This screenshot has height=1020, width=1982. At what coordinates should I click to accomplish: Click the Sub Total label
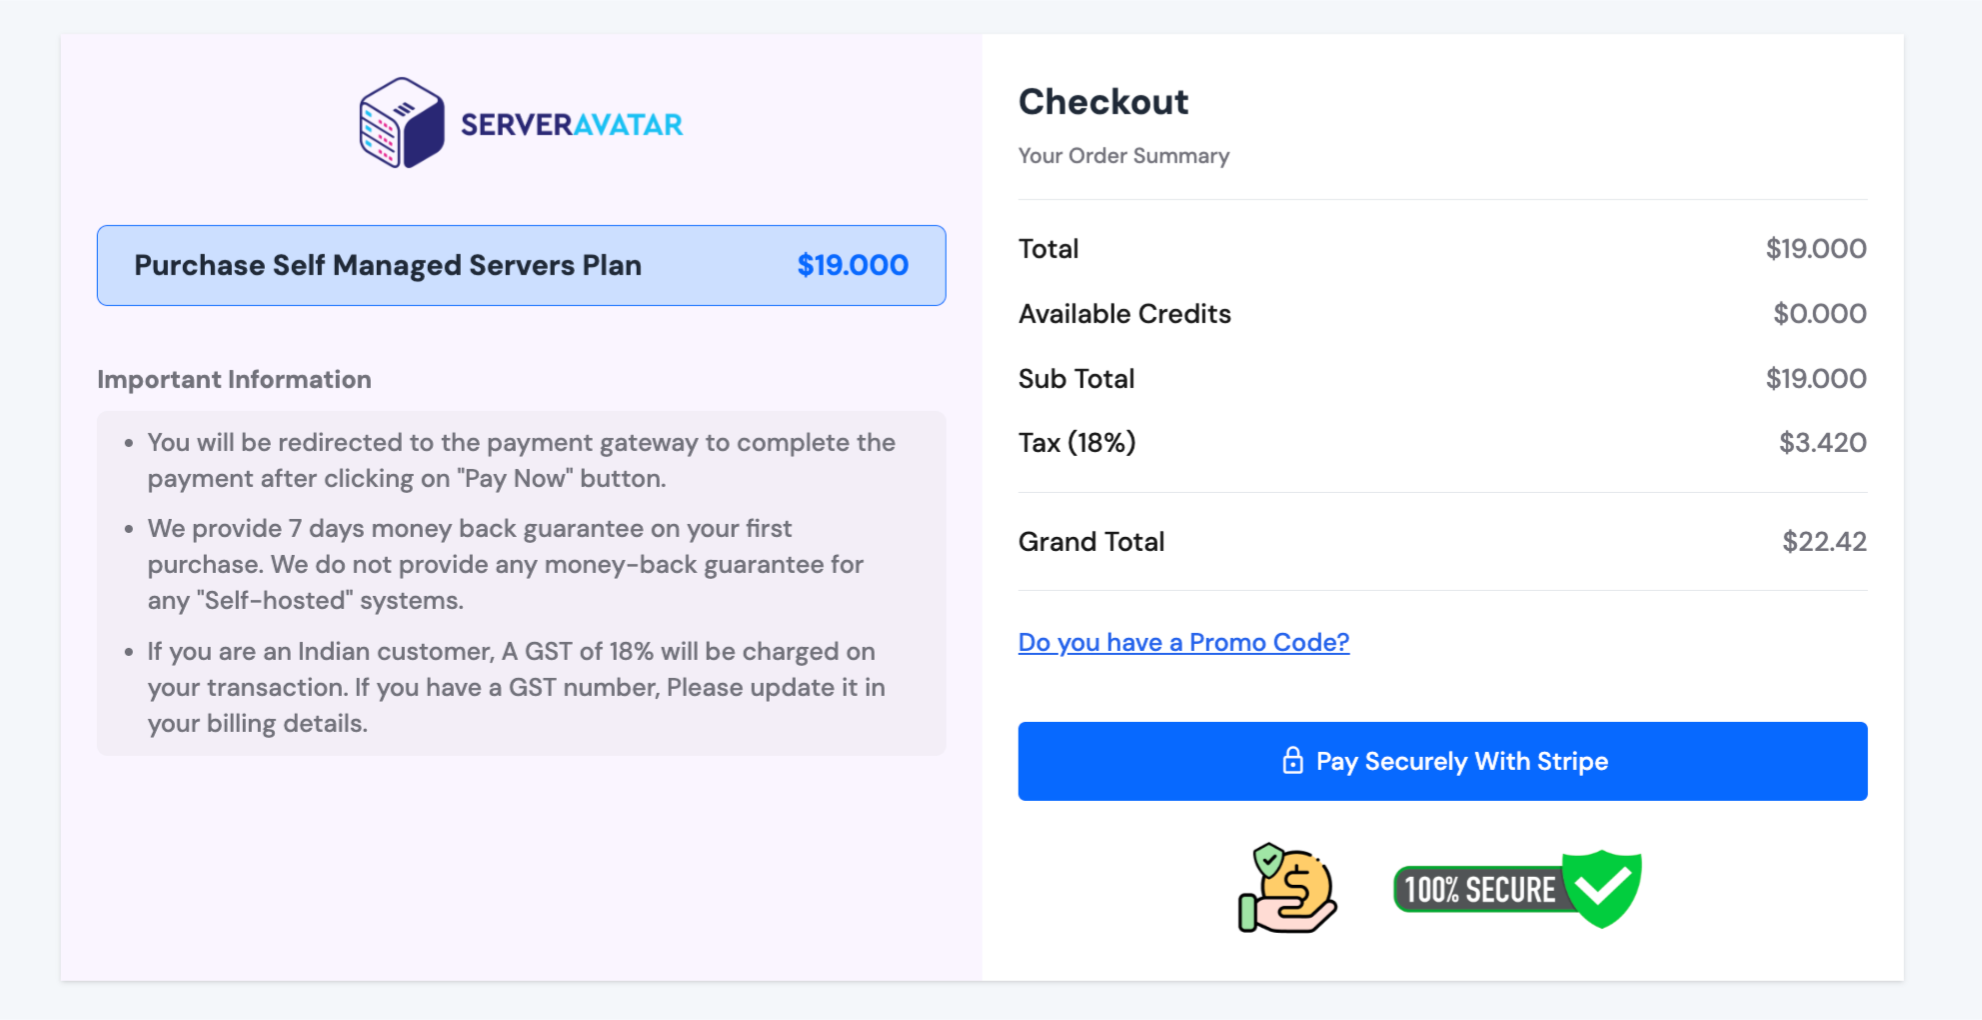click(1076, 379)
